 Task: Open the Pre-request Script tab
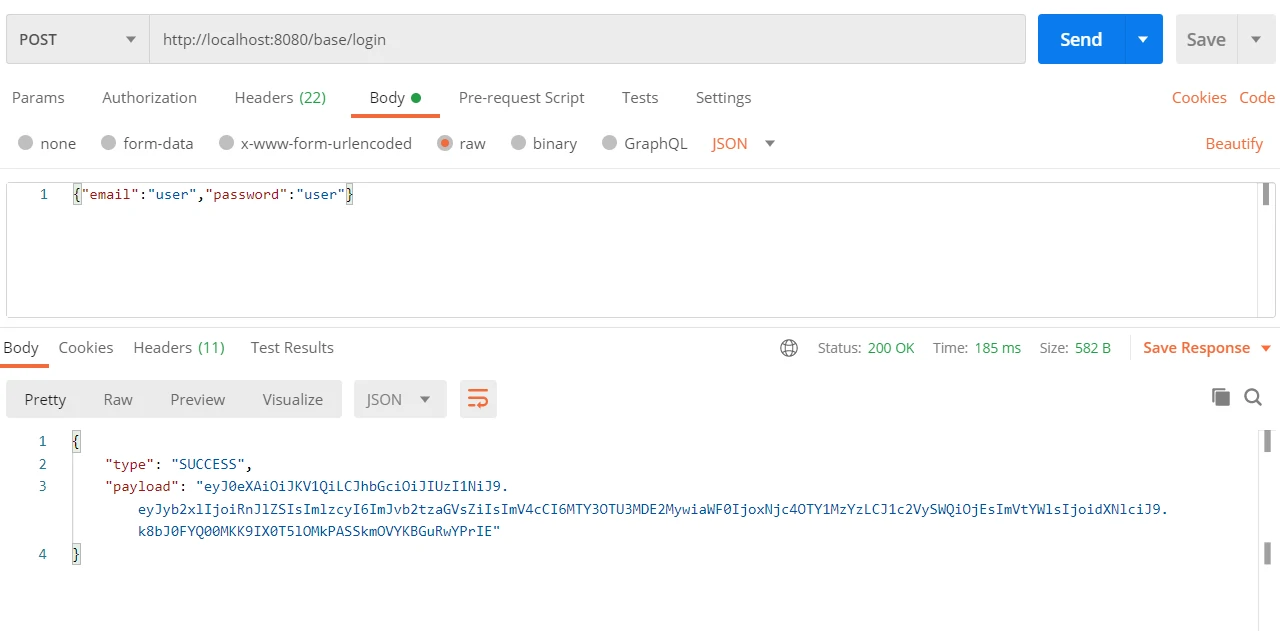(x=521, y=97)
